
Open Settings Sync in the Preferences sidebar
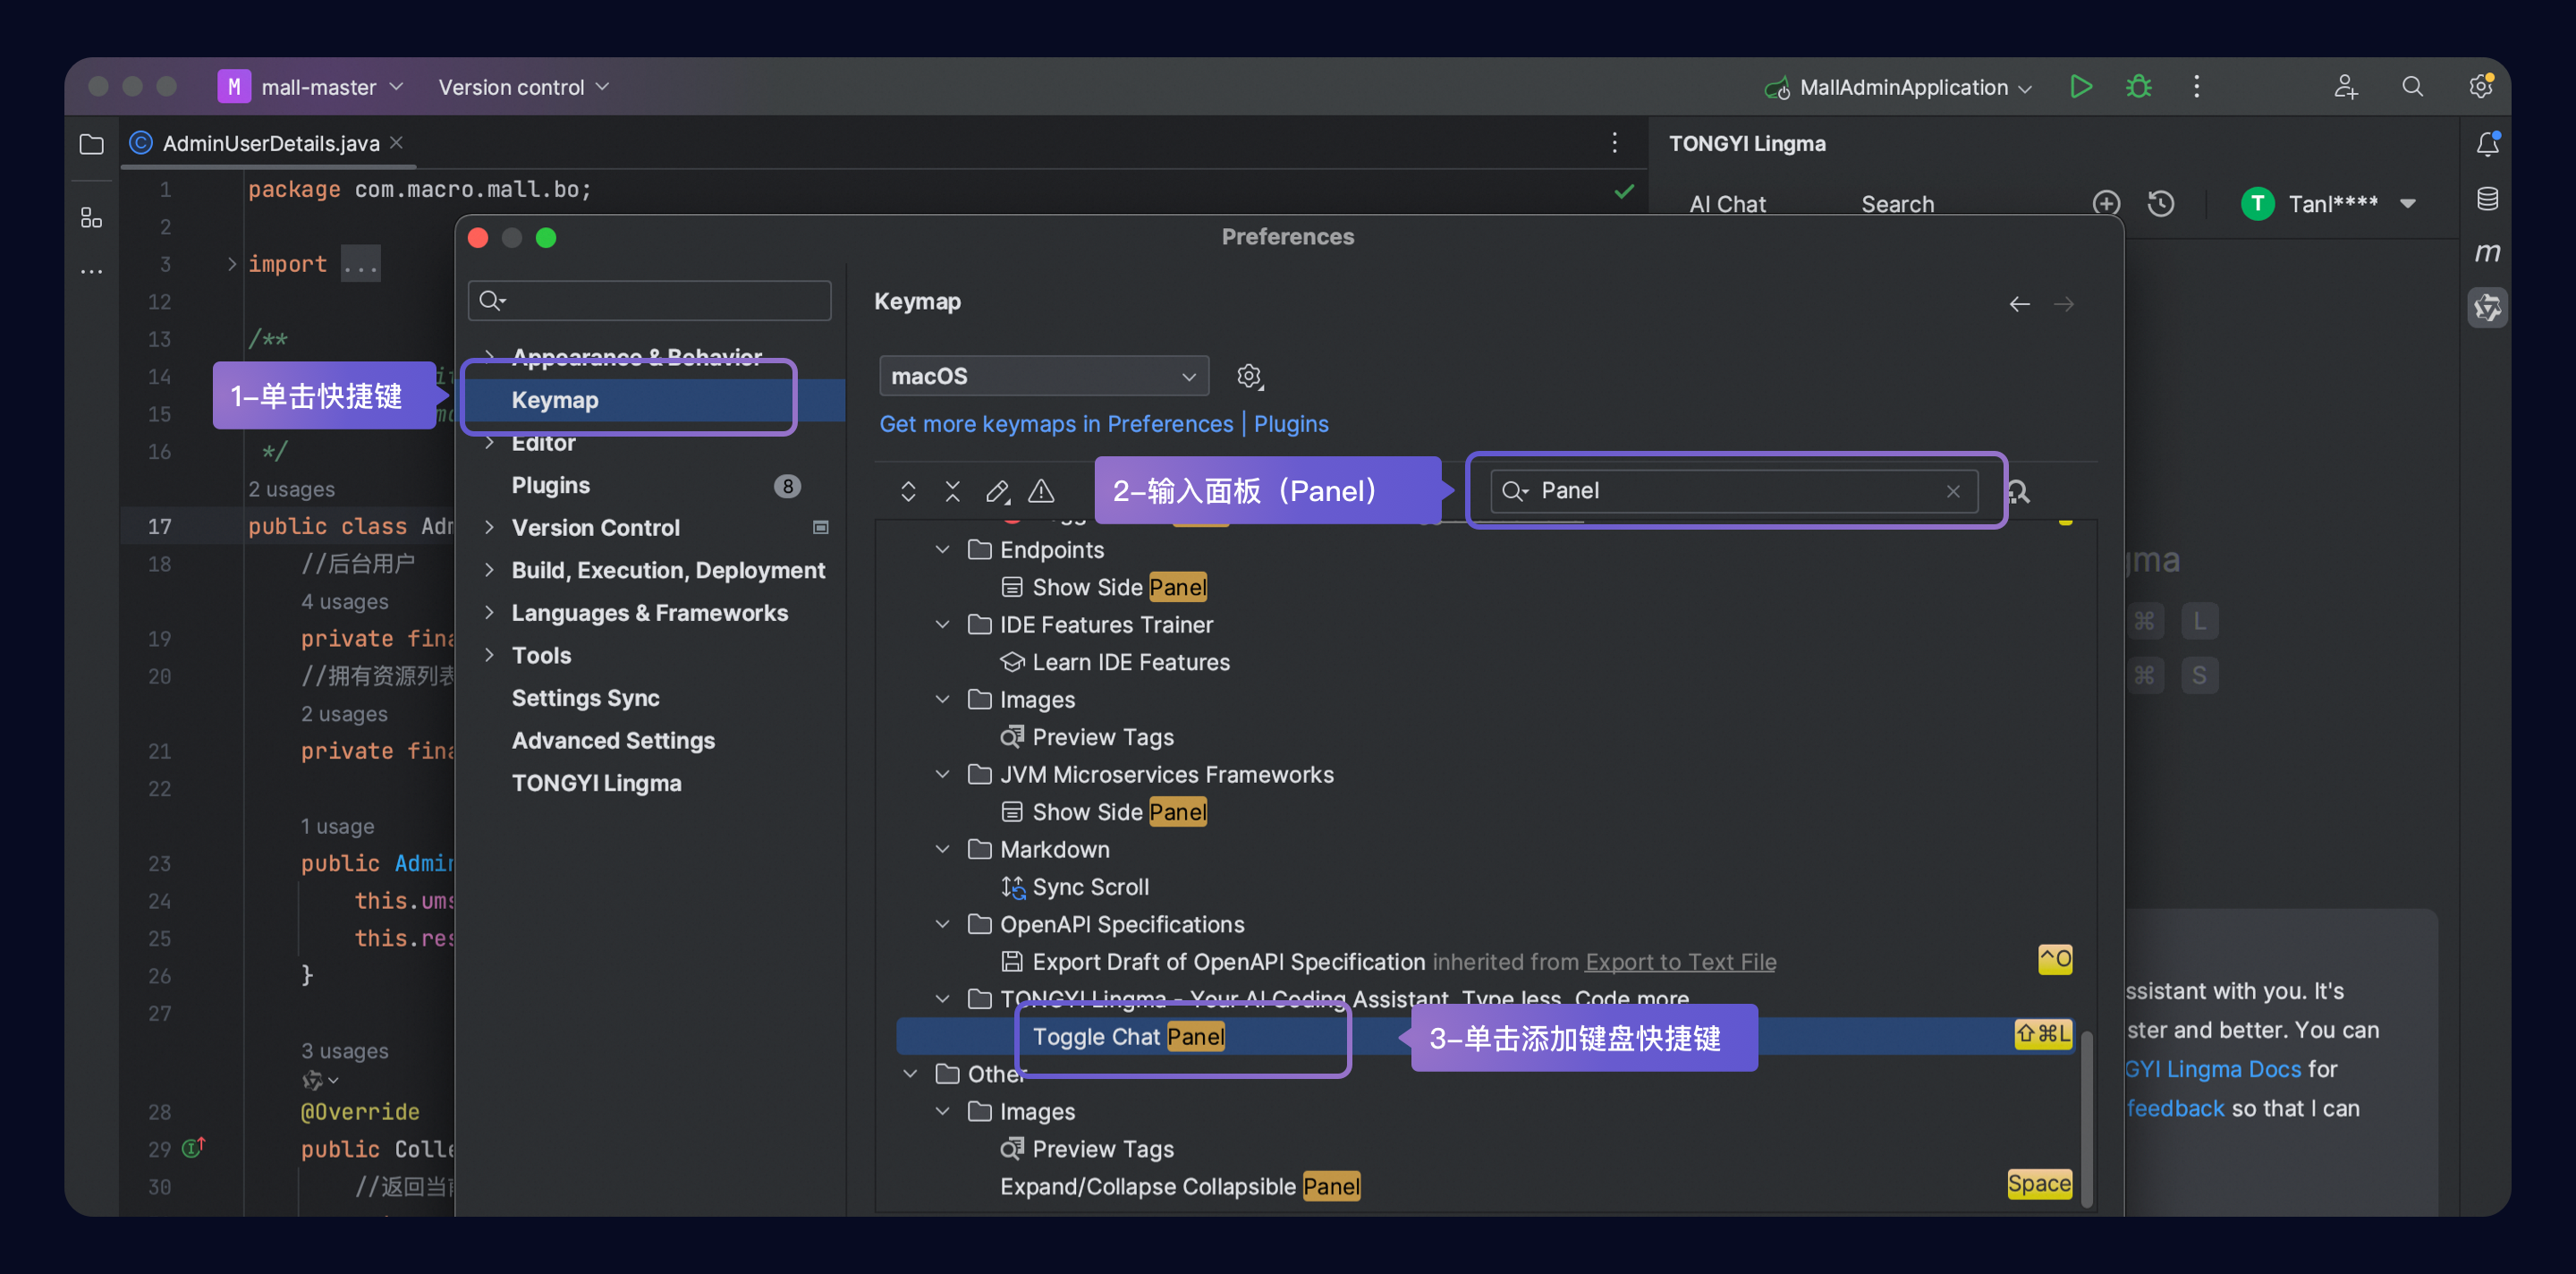pos(585,699)
